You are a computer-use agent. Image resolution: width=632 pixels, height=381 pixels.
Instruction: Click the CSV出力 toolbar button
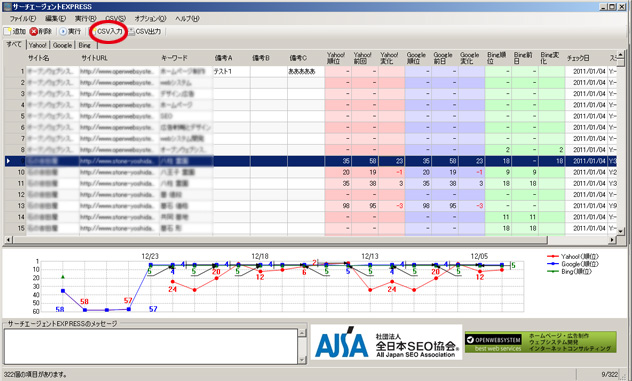pos(145,31)
